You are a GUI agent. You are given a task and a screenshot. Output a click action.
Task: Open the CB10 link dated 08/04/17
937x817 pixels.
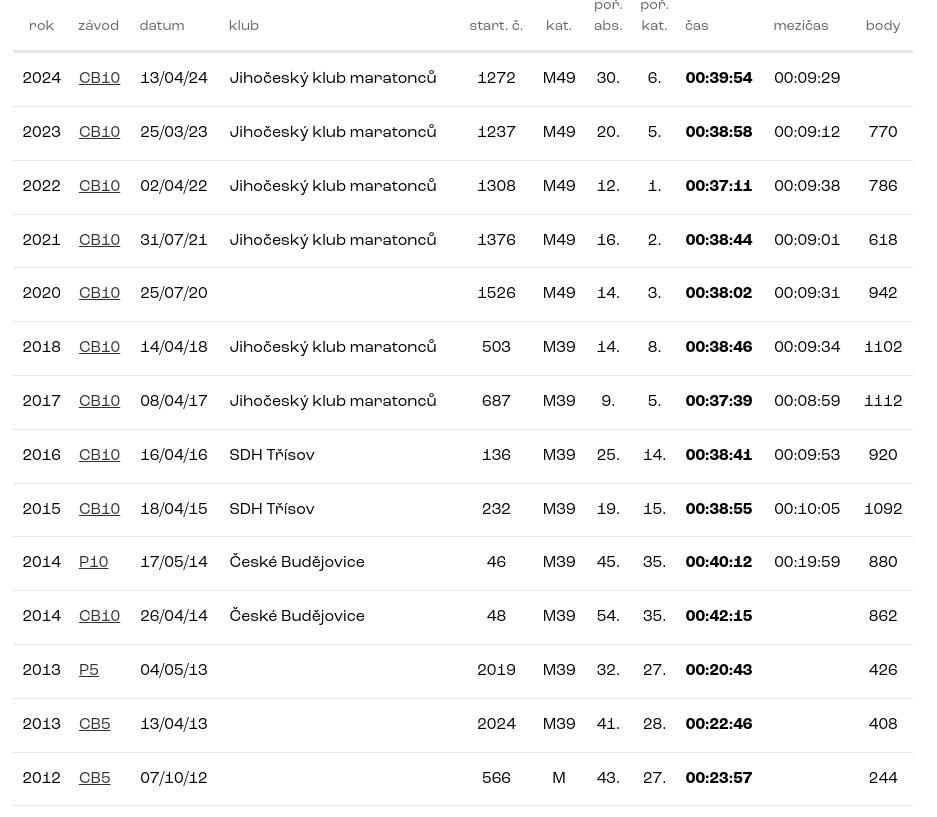(x=99, y=402)
